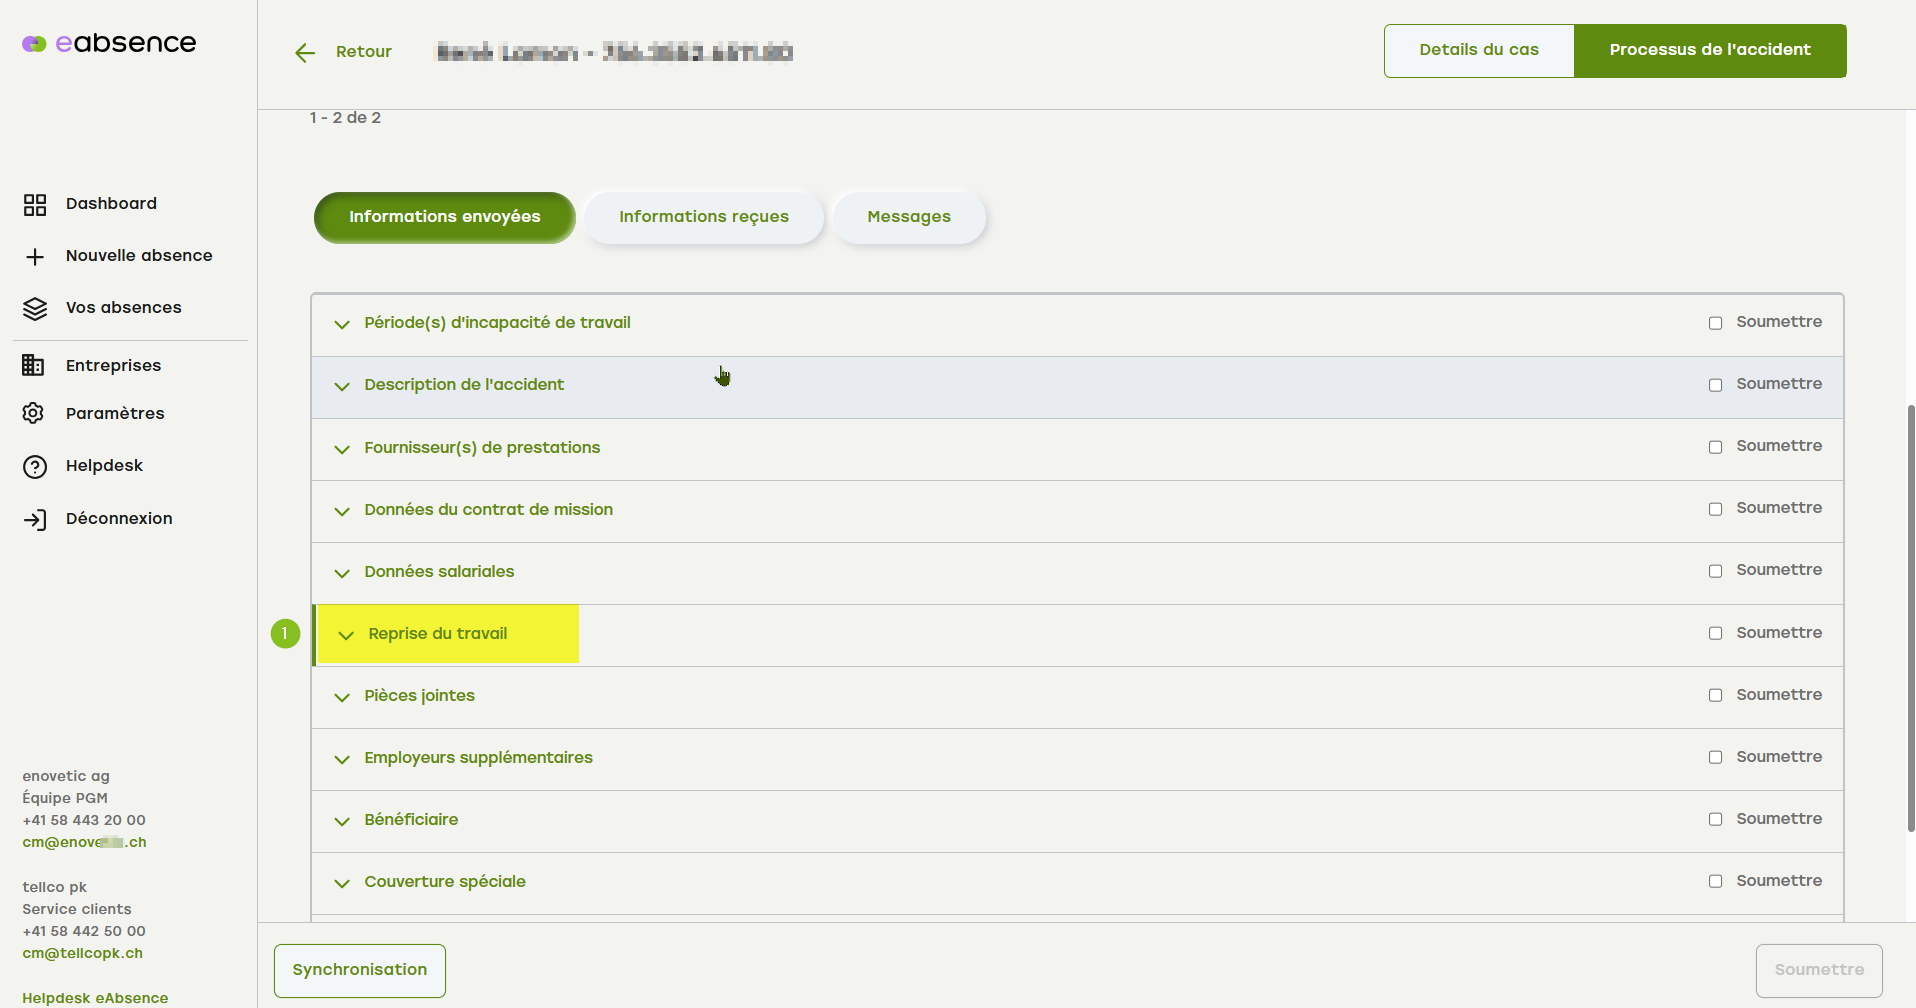Enable Soumettre checkbox for Pièces jointes
The height and width of the screenshot is (1008, 1916).
(1715, 695)
